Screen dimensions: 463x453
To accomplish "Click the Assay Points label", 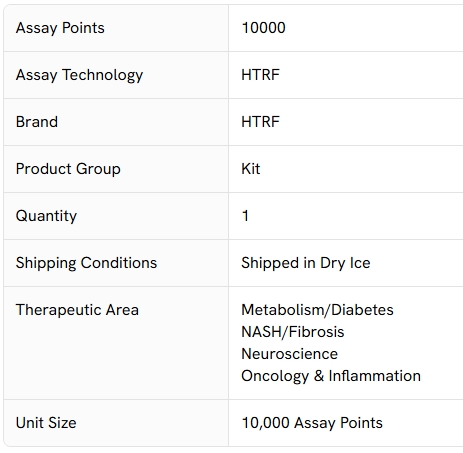I will tap(60, 28).
